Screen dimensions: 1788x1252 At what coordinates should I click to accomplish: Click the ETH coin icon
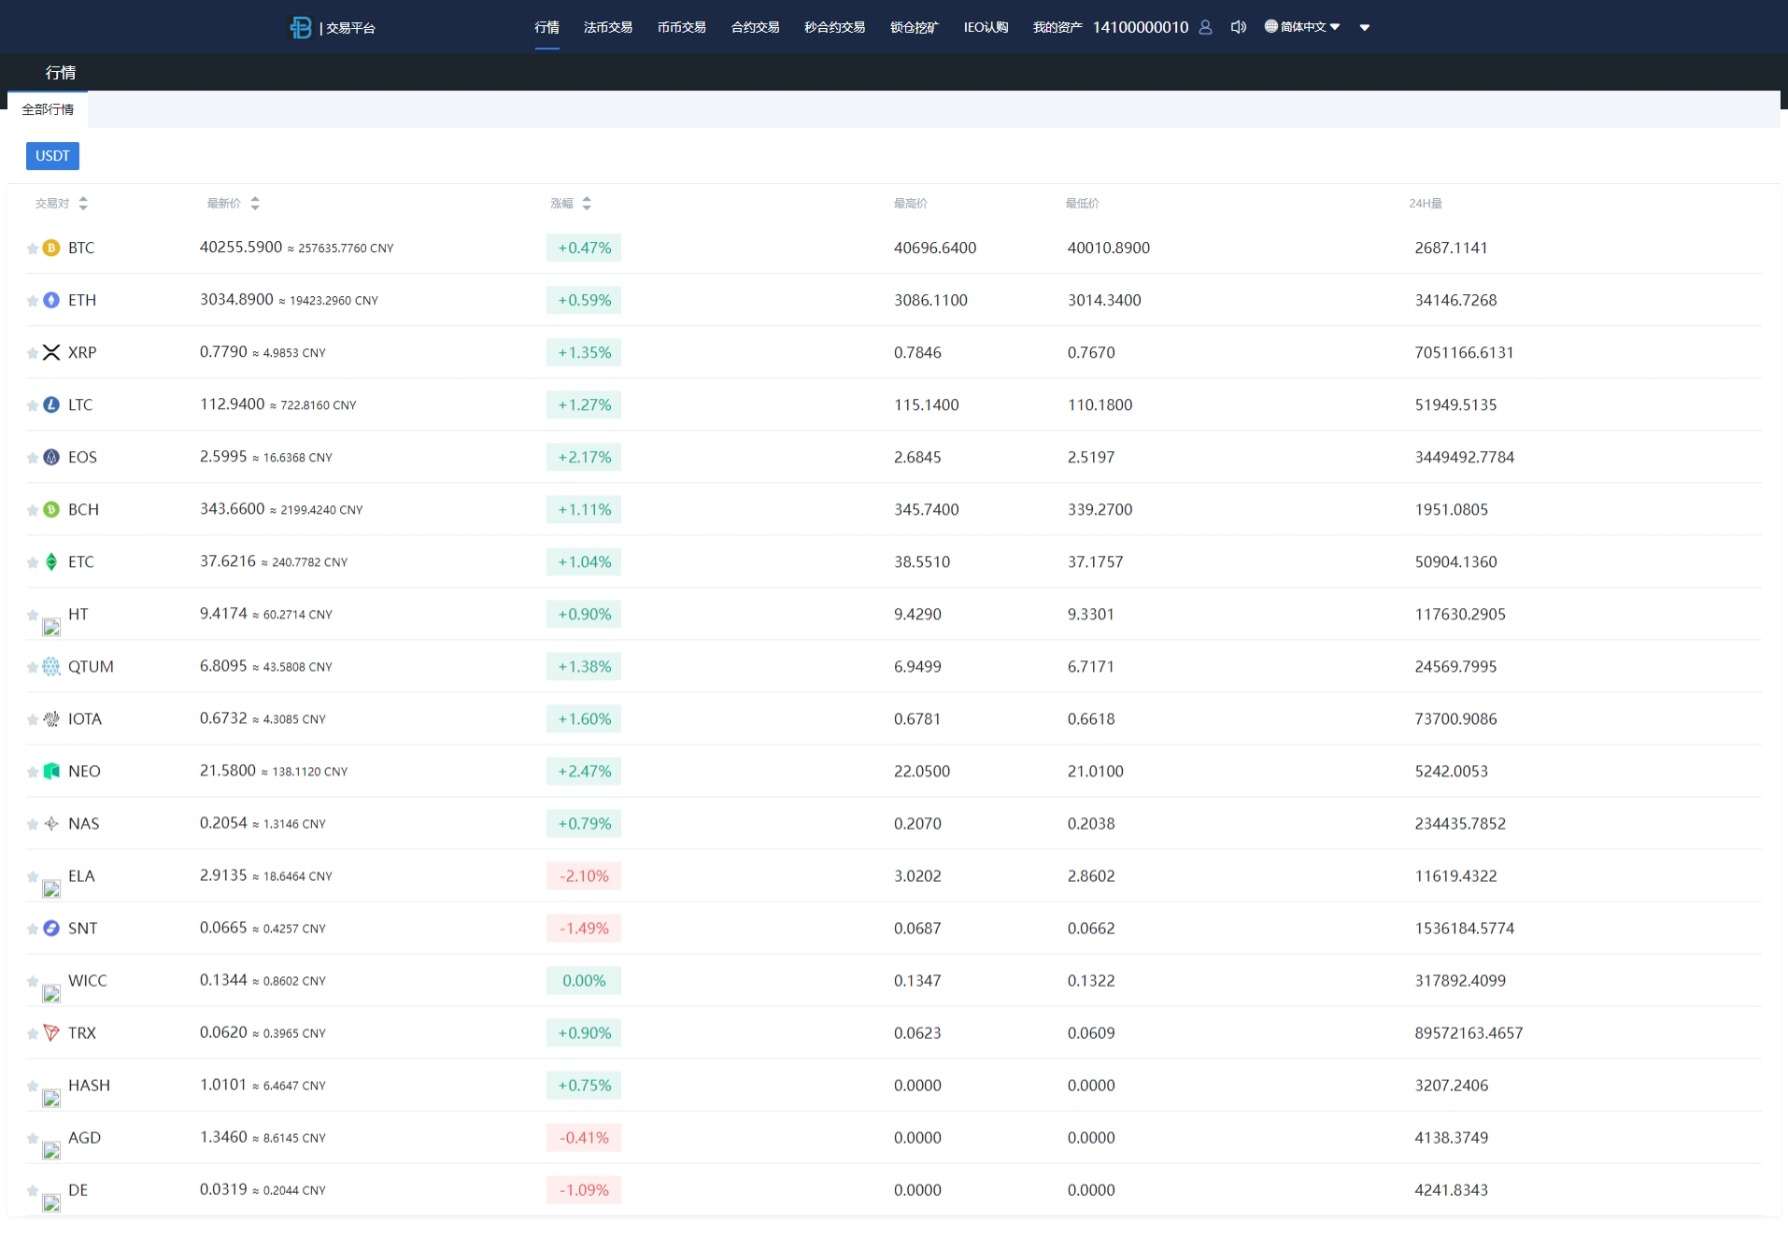(51, 300)
